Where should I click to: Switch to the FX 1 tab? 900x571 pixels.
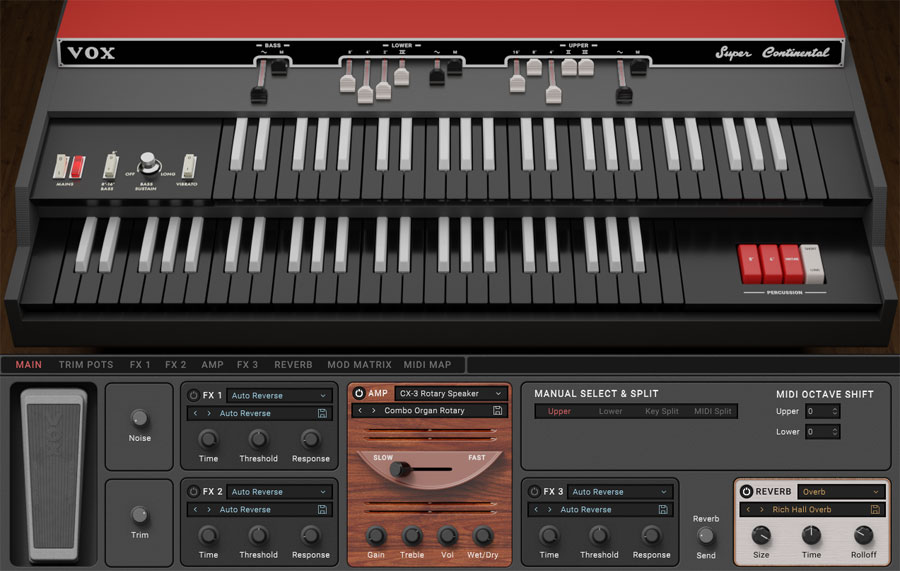140,364
